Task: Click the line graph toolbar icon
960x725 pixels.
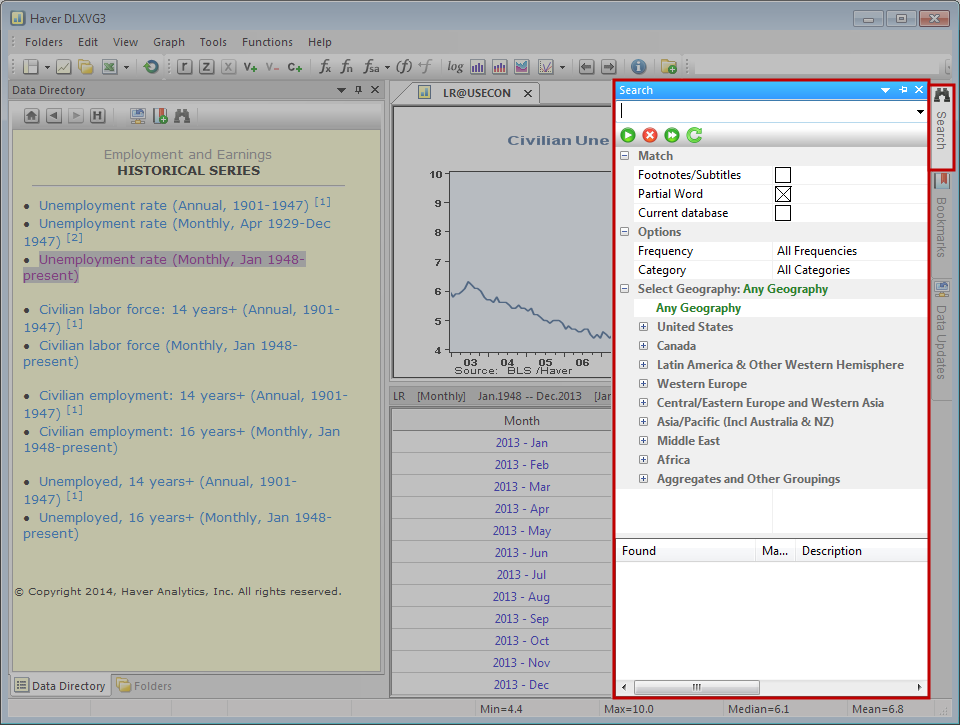Action: pos(64,66)
